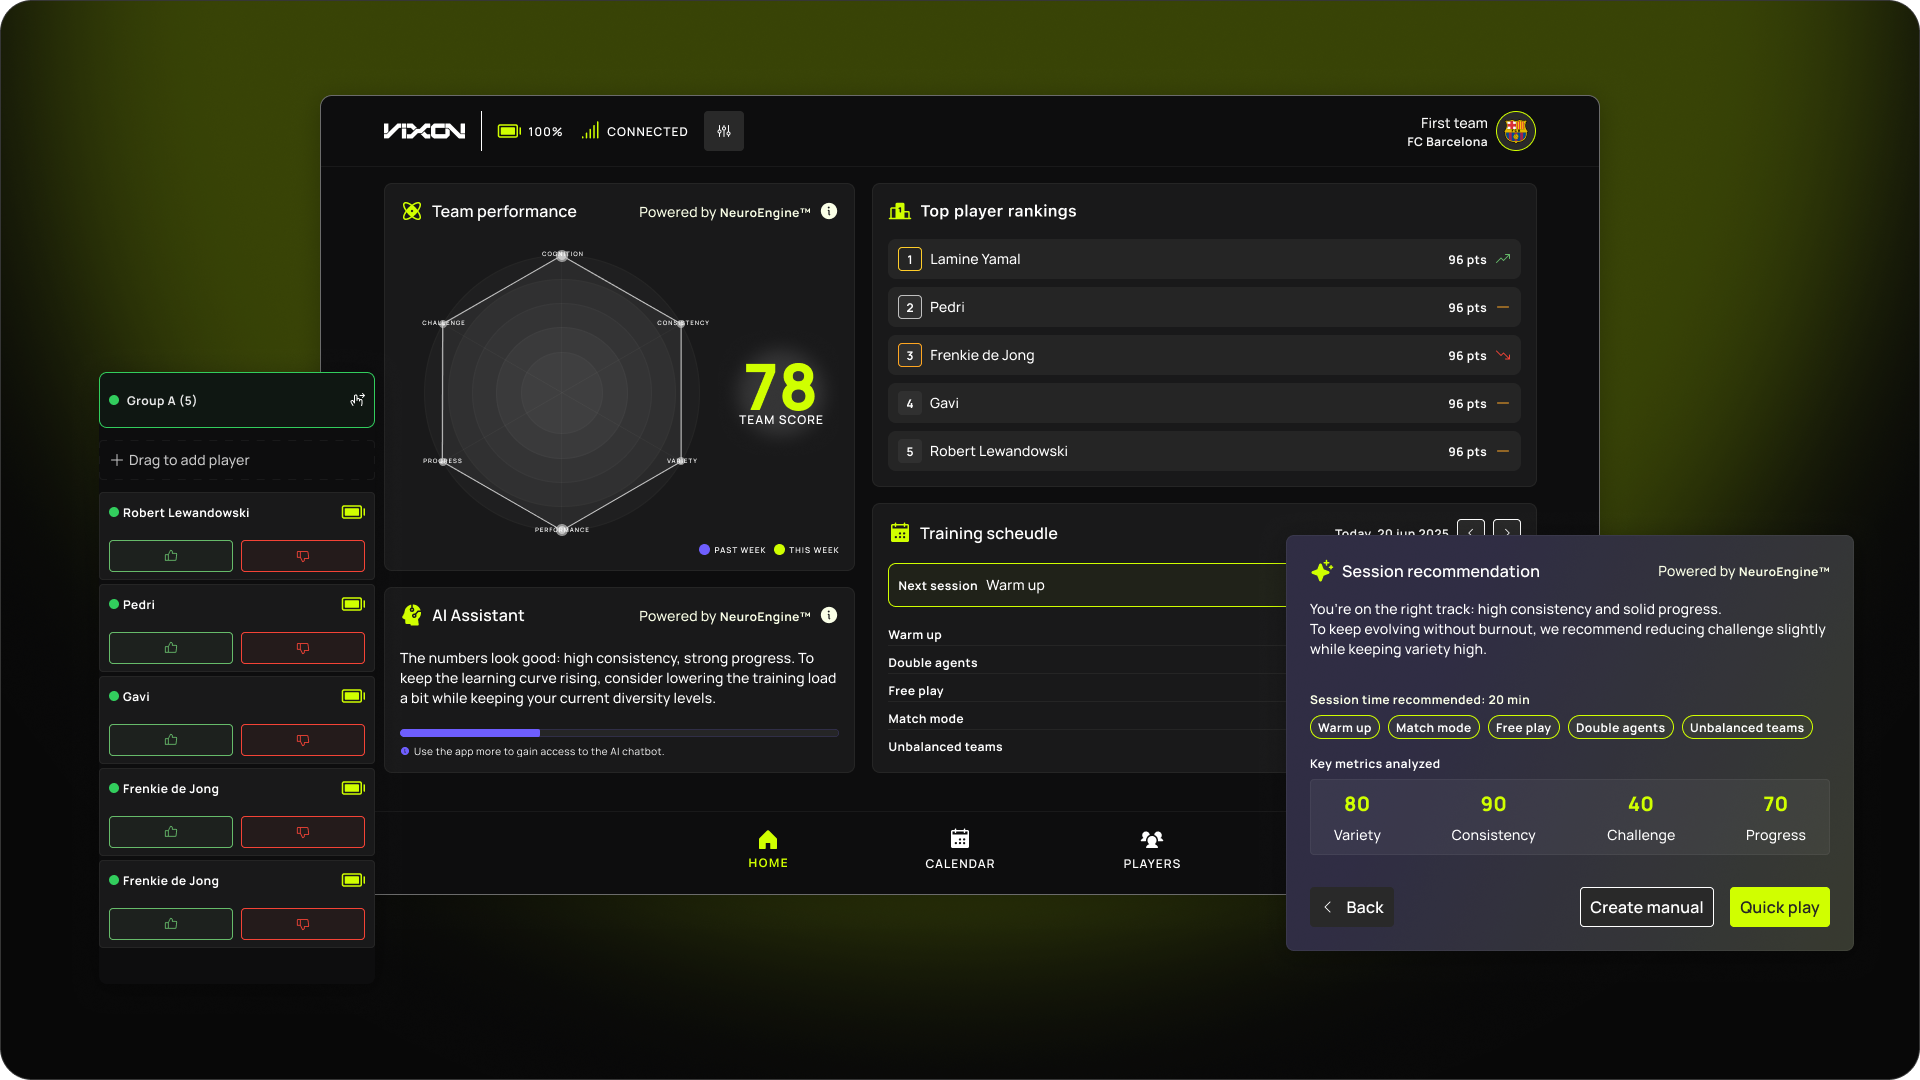Click Create manual in Session recommendation
The image size is (1920, 1080).
[x=1646, y=907]
